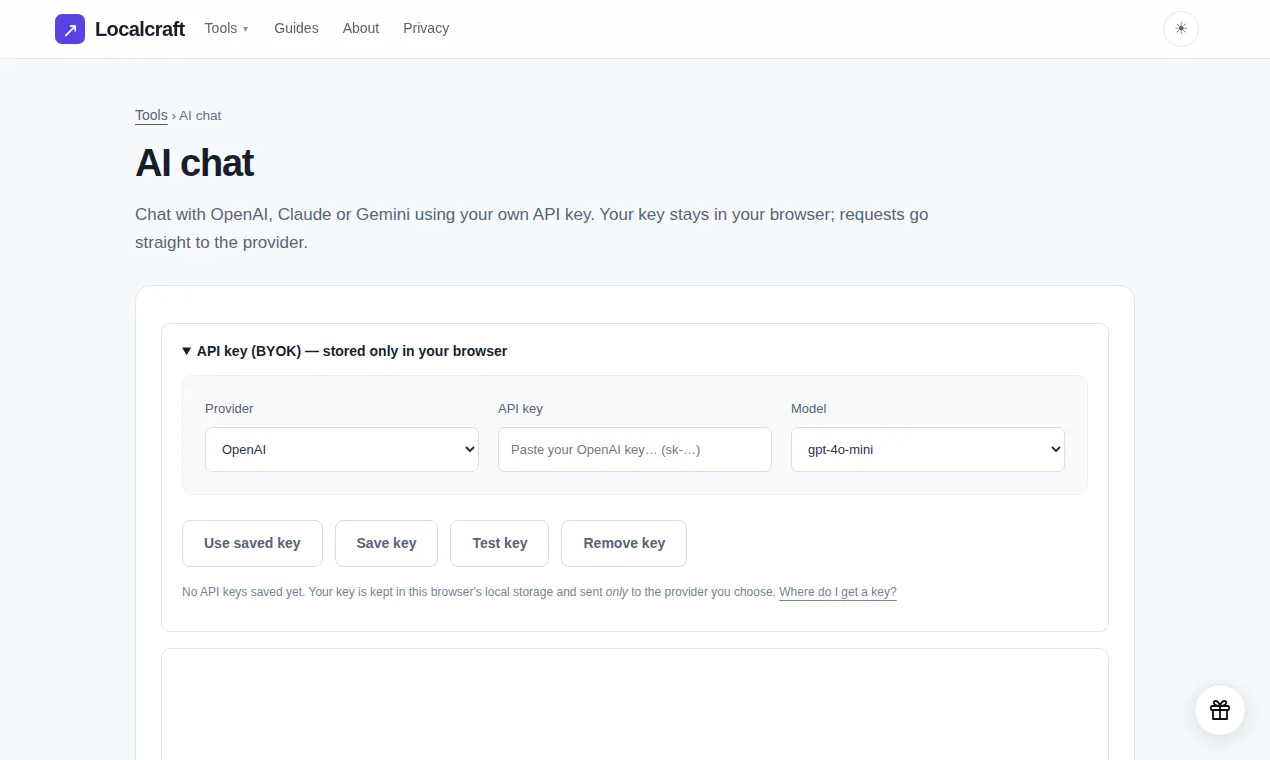Image resolution: width=1270 pixels, height=760 pixels.
Task: Open the Privacy page
Action: point(426,28)
